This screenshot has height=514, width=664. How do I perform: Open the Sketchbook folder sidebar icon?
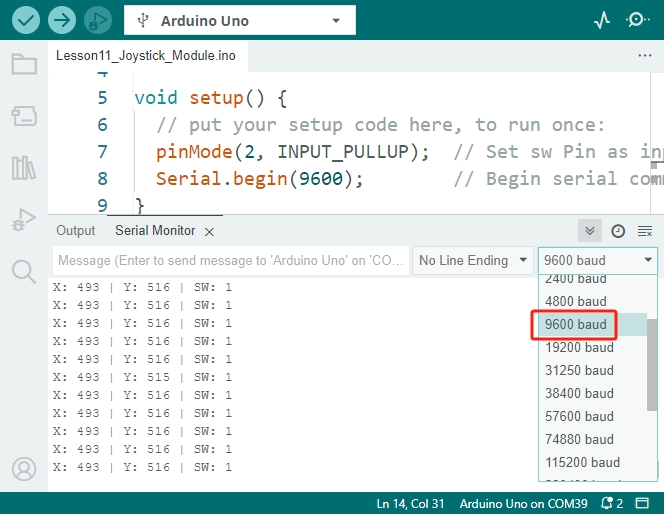click(x=24, y=64)
